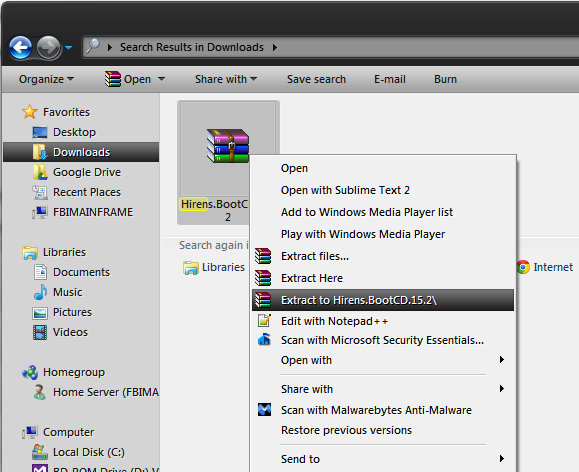The width and height of the screenshot is (579, 472).
Task: Go back with the blue Back arrow
Action: point(20,47)
